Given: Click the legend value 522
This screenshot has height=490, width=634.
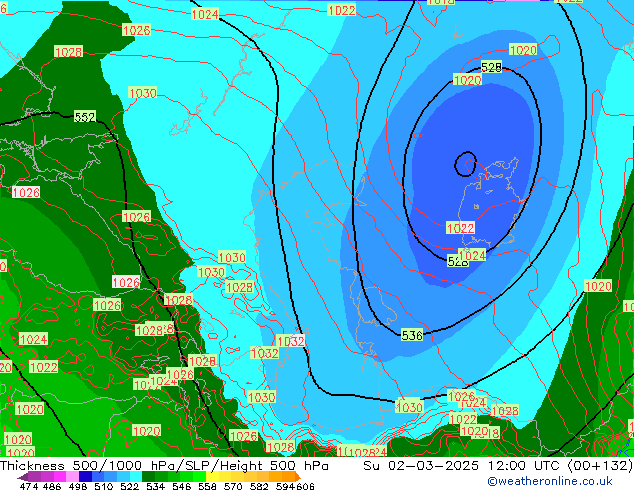Looking at the screenshot, I should coord(129,486).
